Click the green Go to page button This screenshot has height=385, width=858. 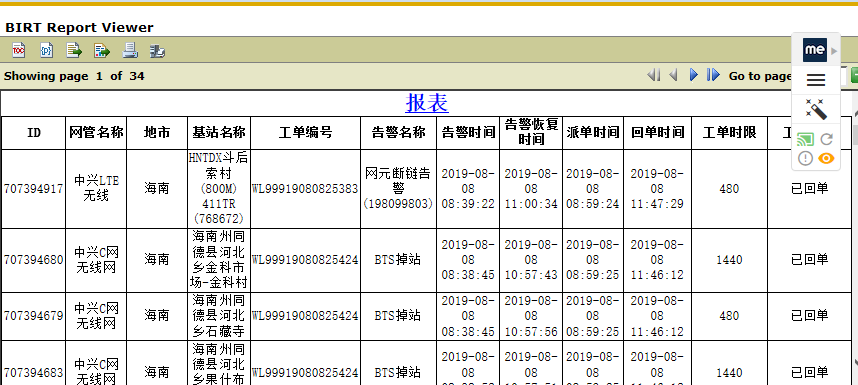[x=854, y=75]
